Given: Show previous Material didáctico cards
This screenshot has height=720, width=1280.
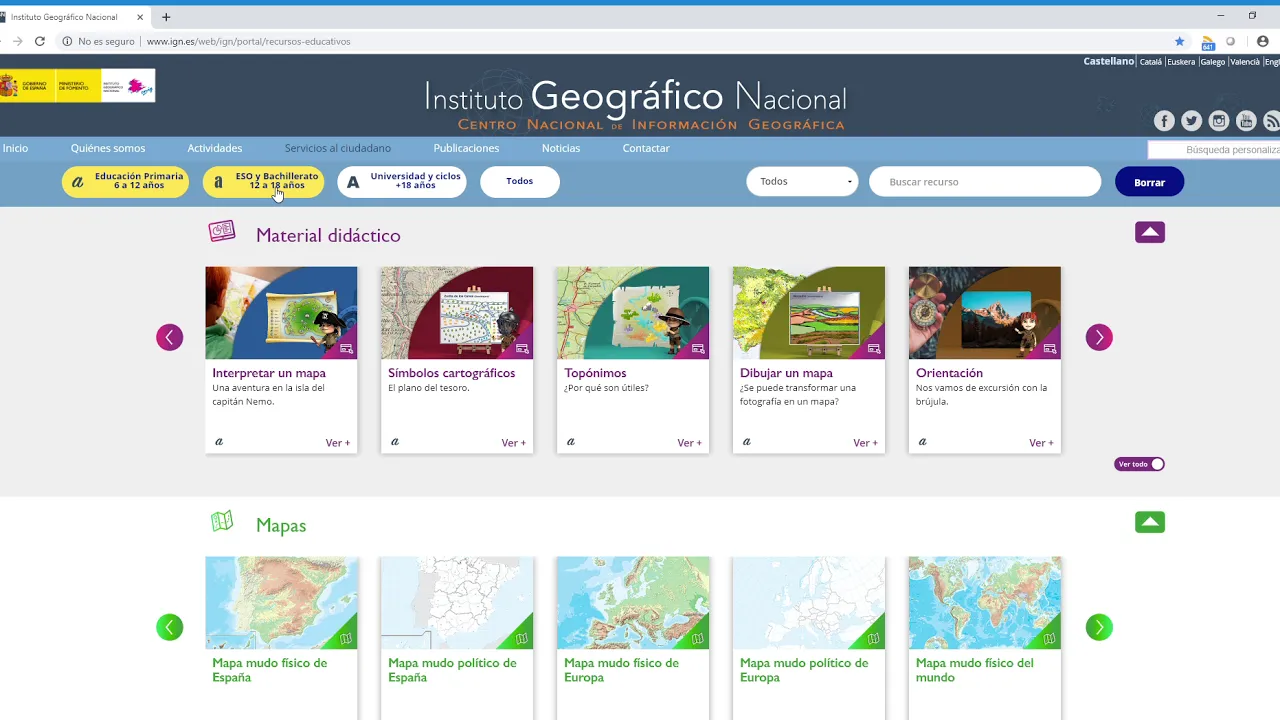Looking at the screenshot, I should [169, 337].
